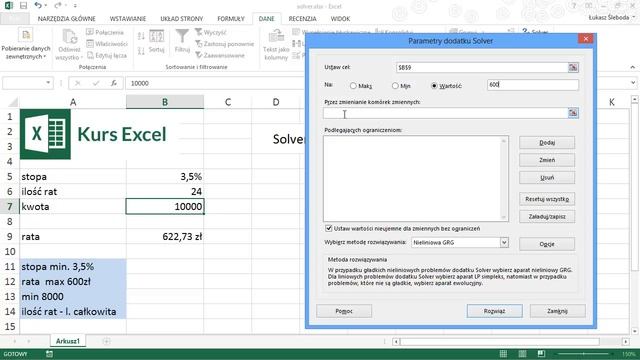640x360 pixels.
Task: Switch to Page Break Preview in status bar
Action: pyautogui.click(x=541, y=354)
